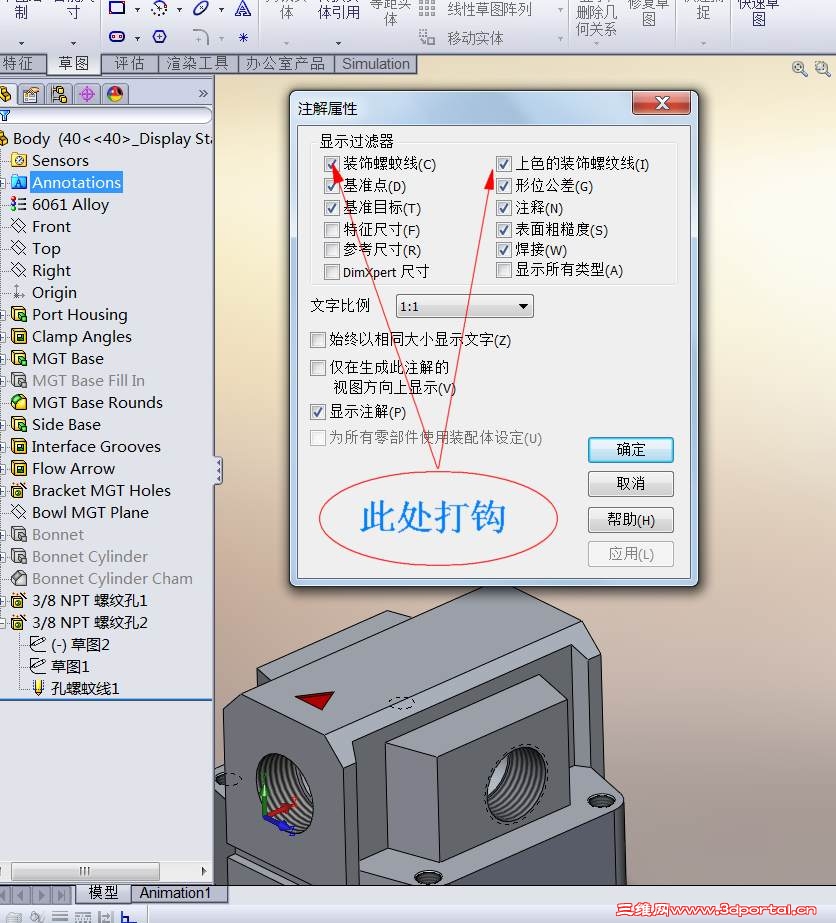Click the Zoom to Area magnifier icon
This screenshot has height=923, width=836.
click(822, 69)
